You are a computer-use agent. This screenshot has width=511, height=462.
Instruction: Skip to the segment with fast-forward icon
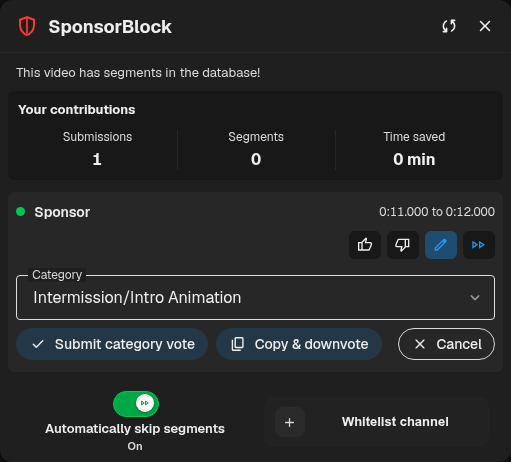(479, 245)
